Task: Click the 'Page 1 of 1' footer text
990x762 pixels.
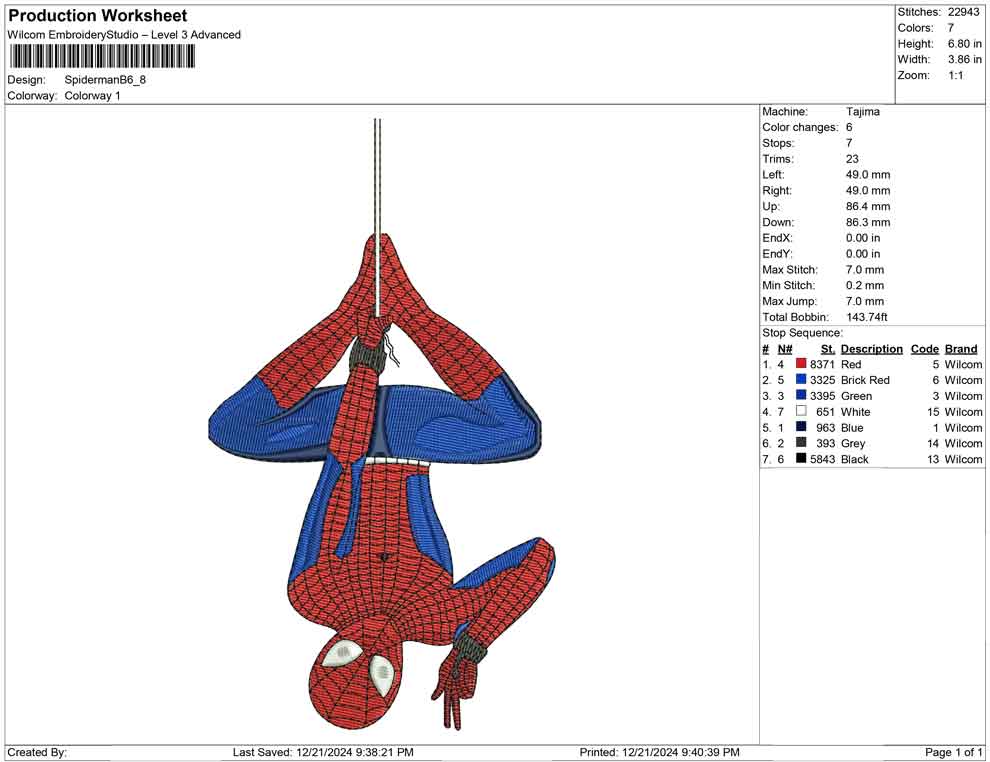Action: (953, 752)
